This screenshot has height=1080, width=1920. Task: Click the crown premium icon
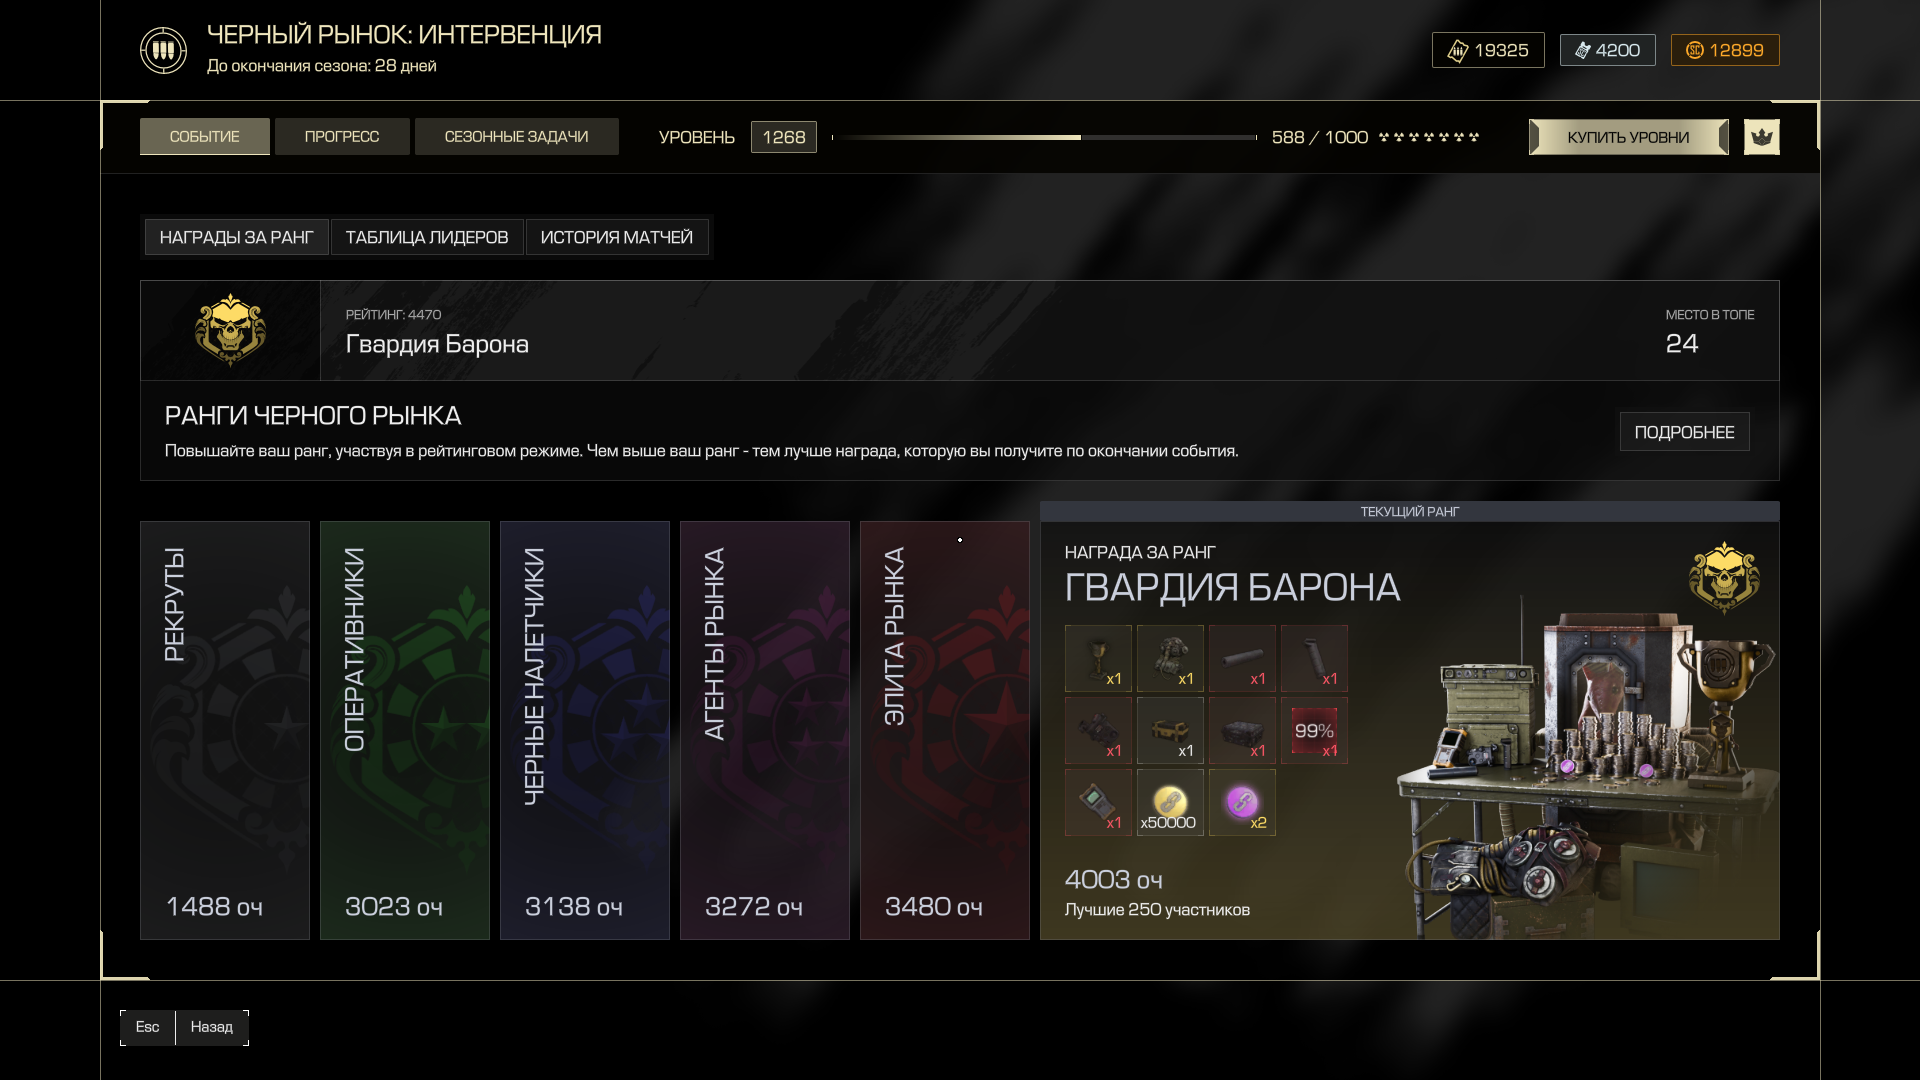[1761, 137]
